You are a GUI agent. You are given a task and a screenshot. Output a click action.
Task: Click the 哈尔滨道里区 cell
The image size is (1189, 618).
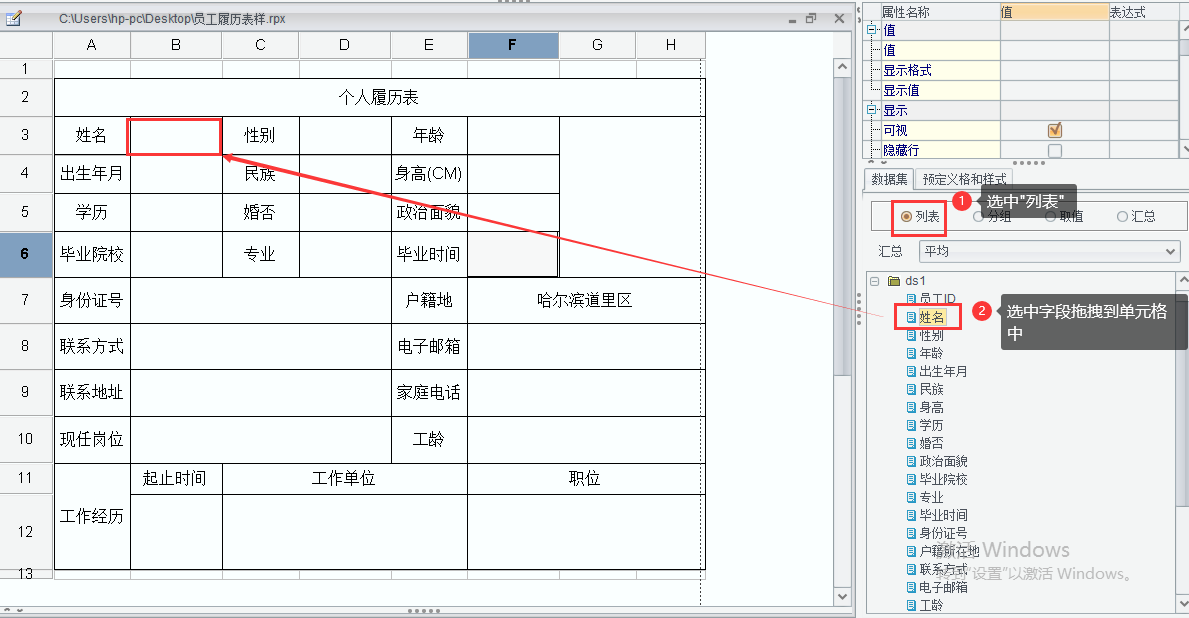click(x=585, y=300)
